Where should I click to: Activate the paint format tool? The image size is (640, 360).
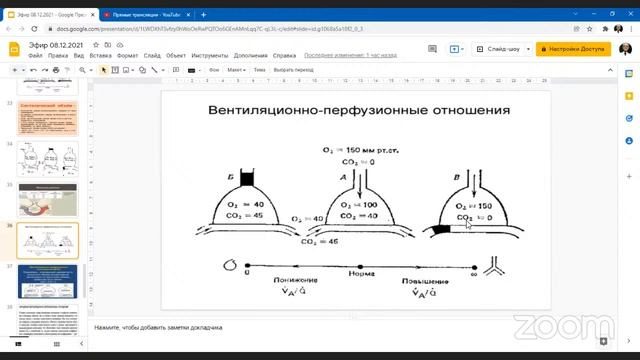click(x=67, y=70)
